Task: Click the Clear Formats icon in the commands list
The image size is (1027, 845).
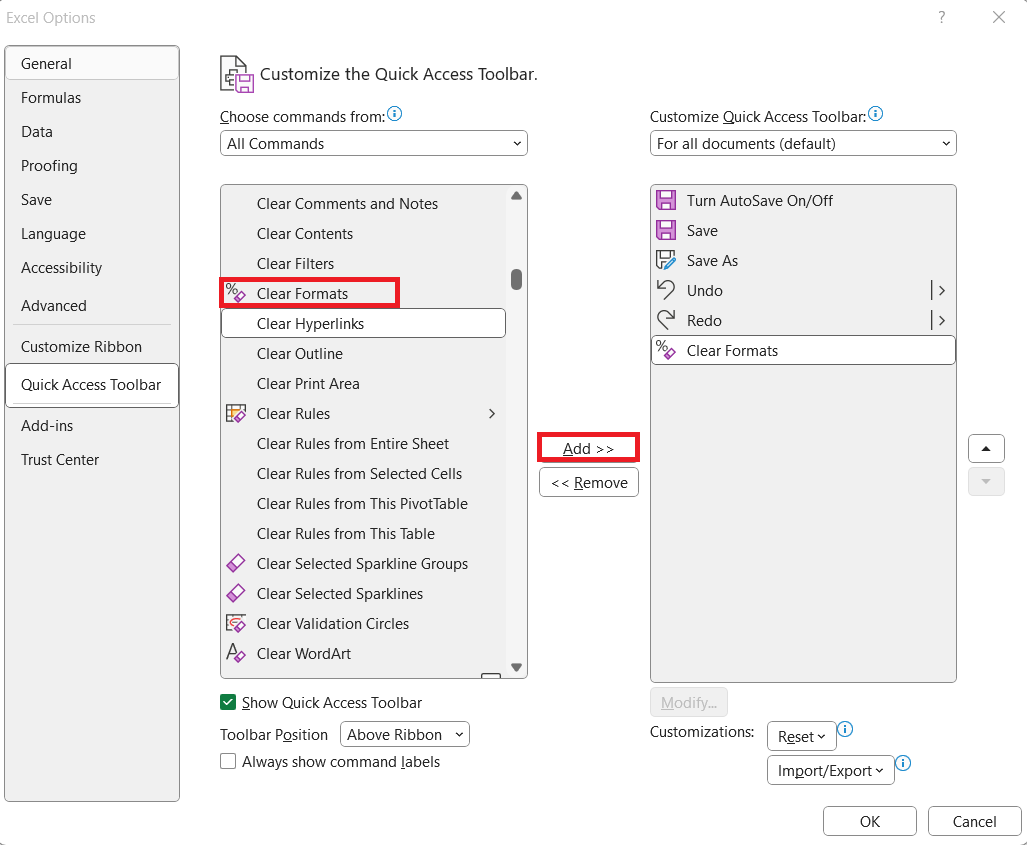Action: click(236, 292)
